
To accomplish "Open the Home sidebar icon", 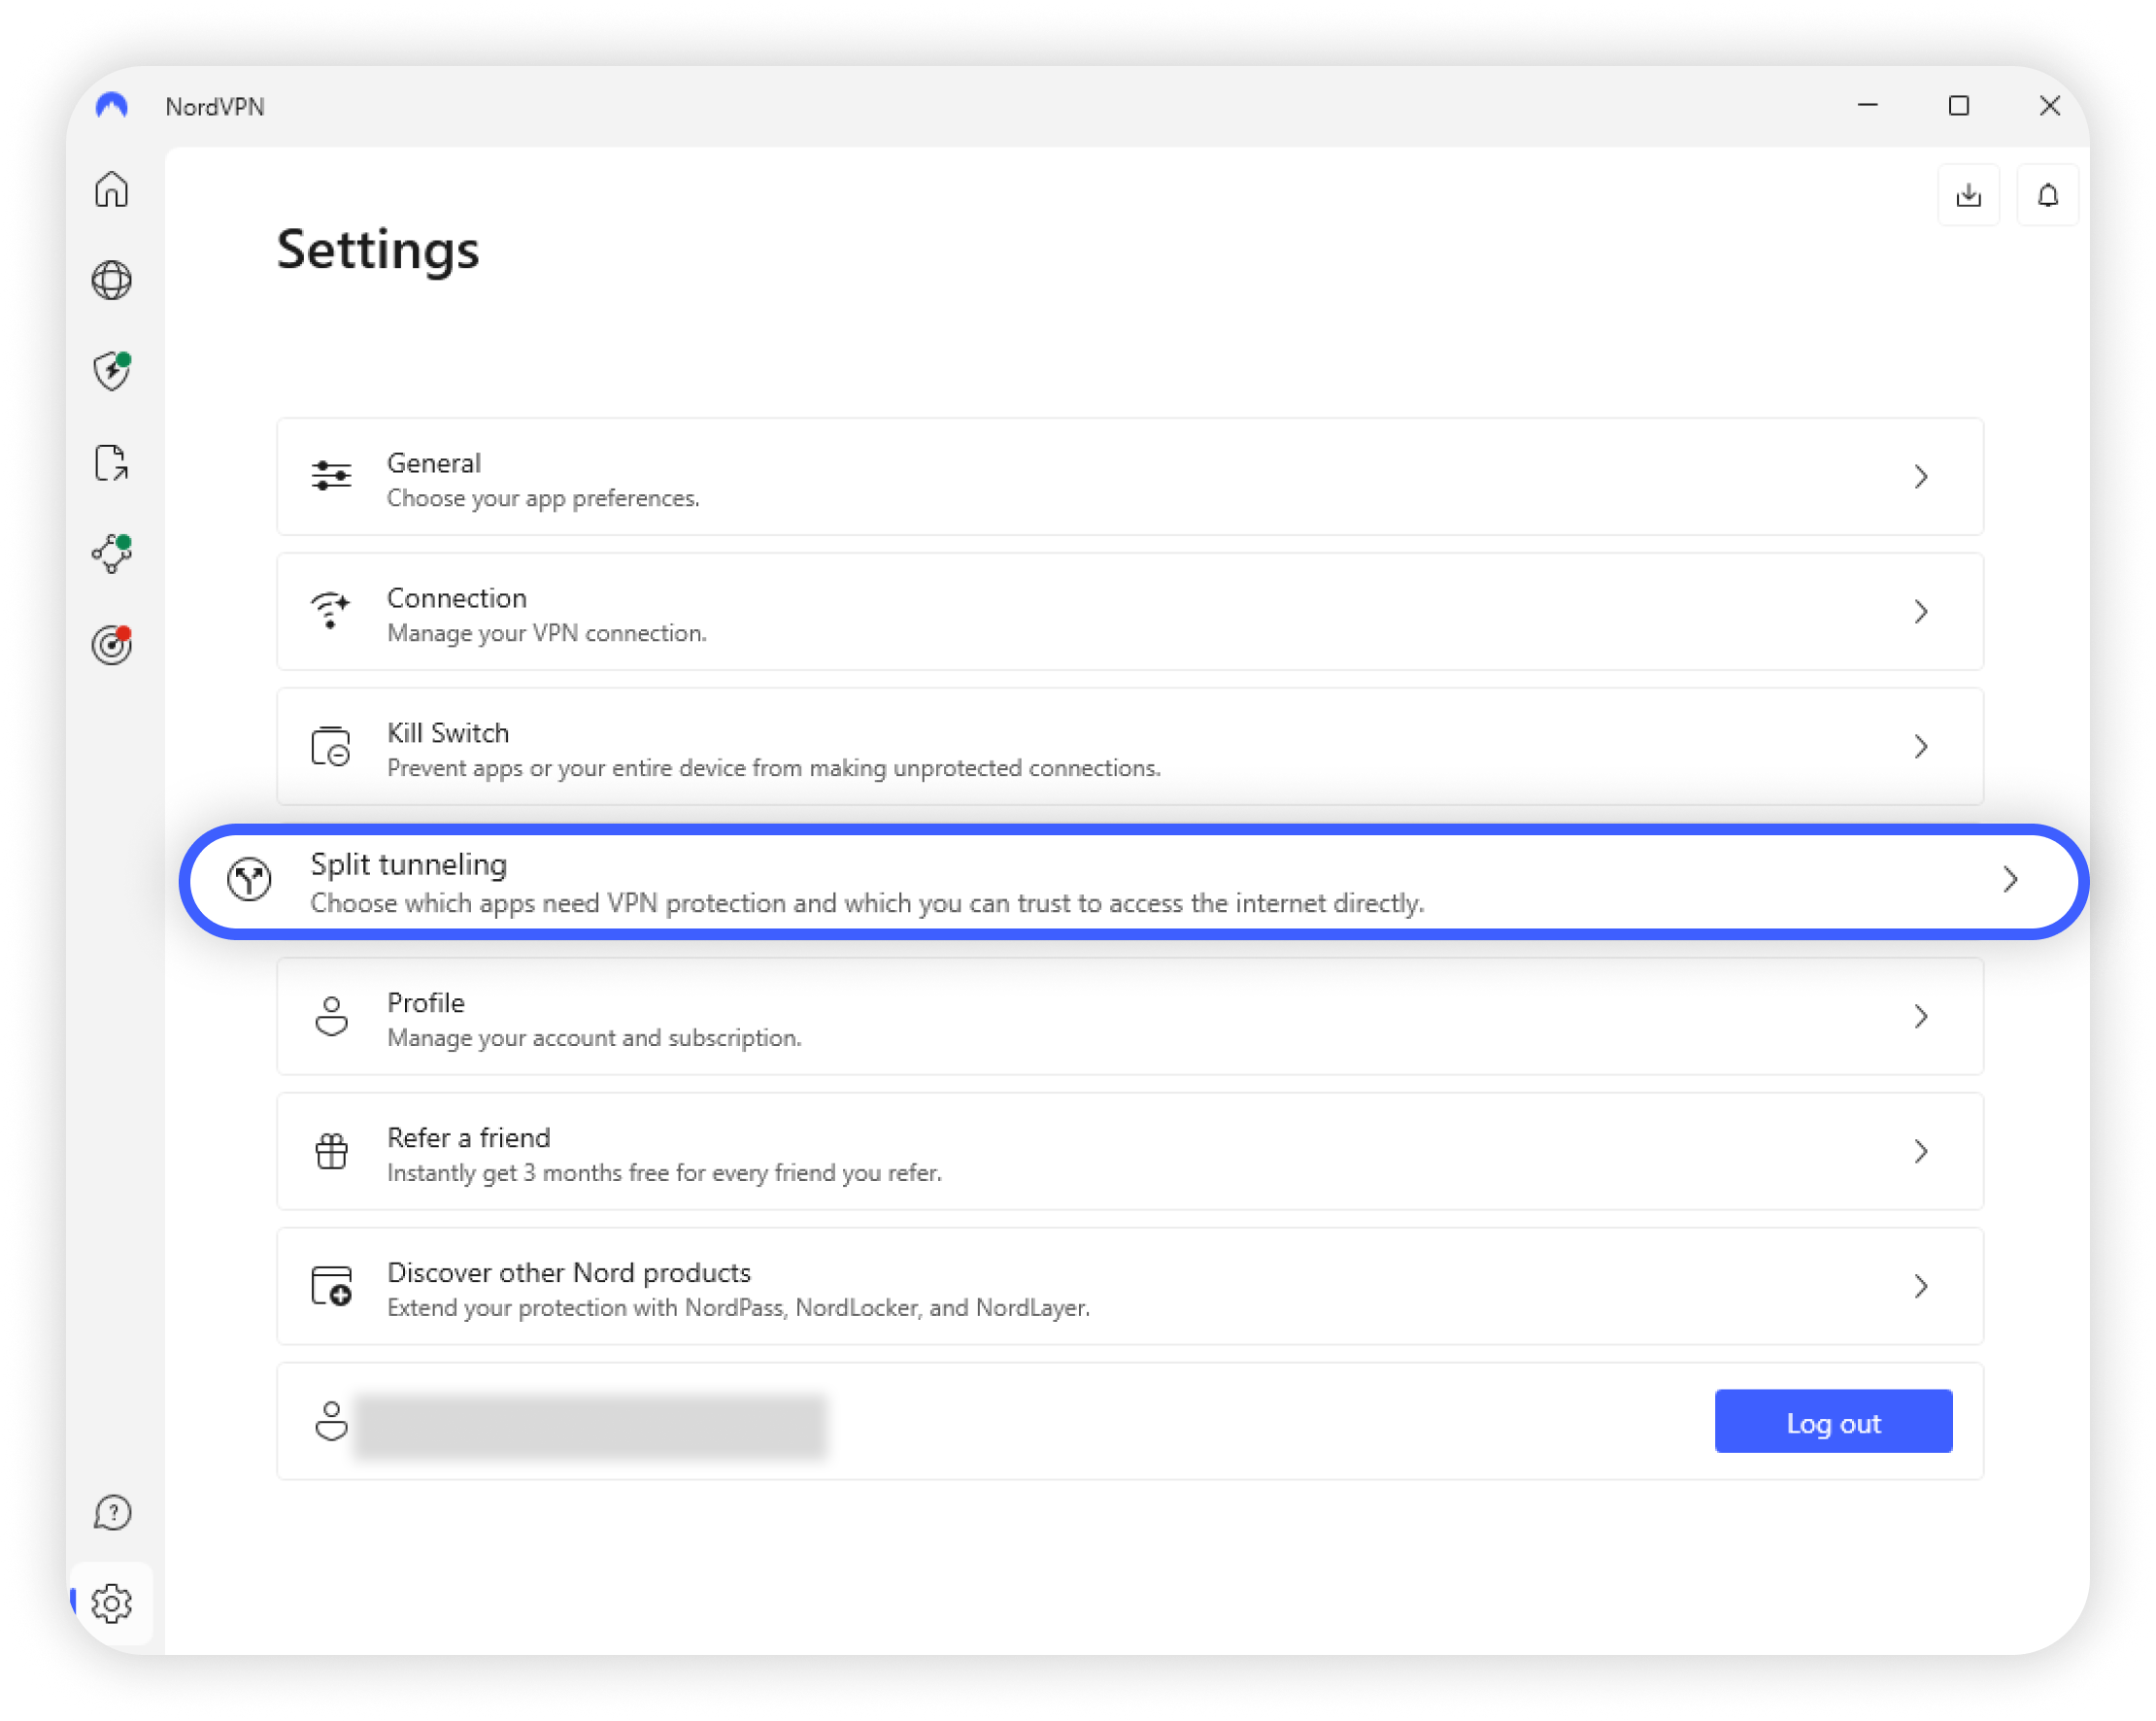I will 112,189.
